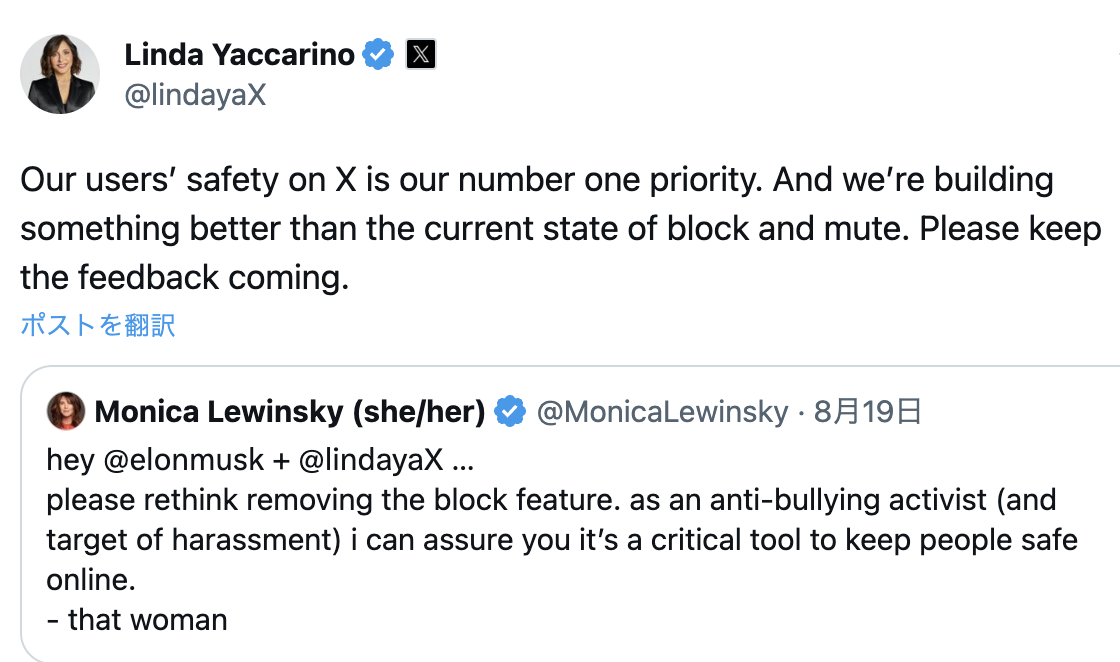Click the main post text about users' safety
The width and height of the screenshot is (1120, 662).
pos(561,229)
